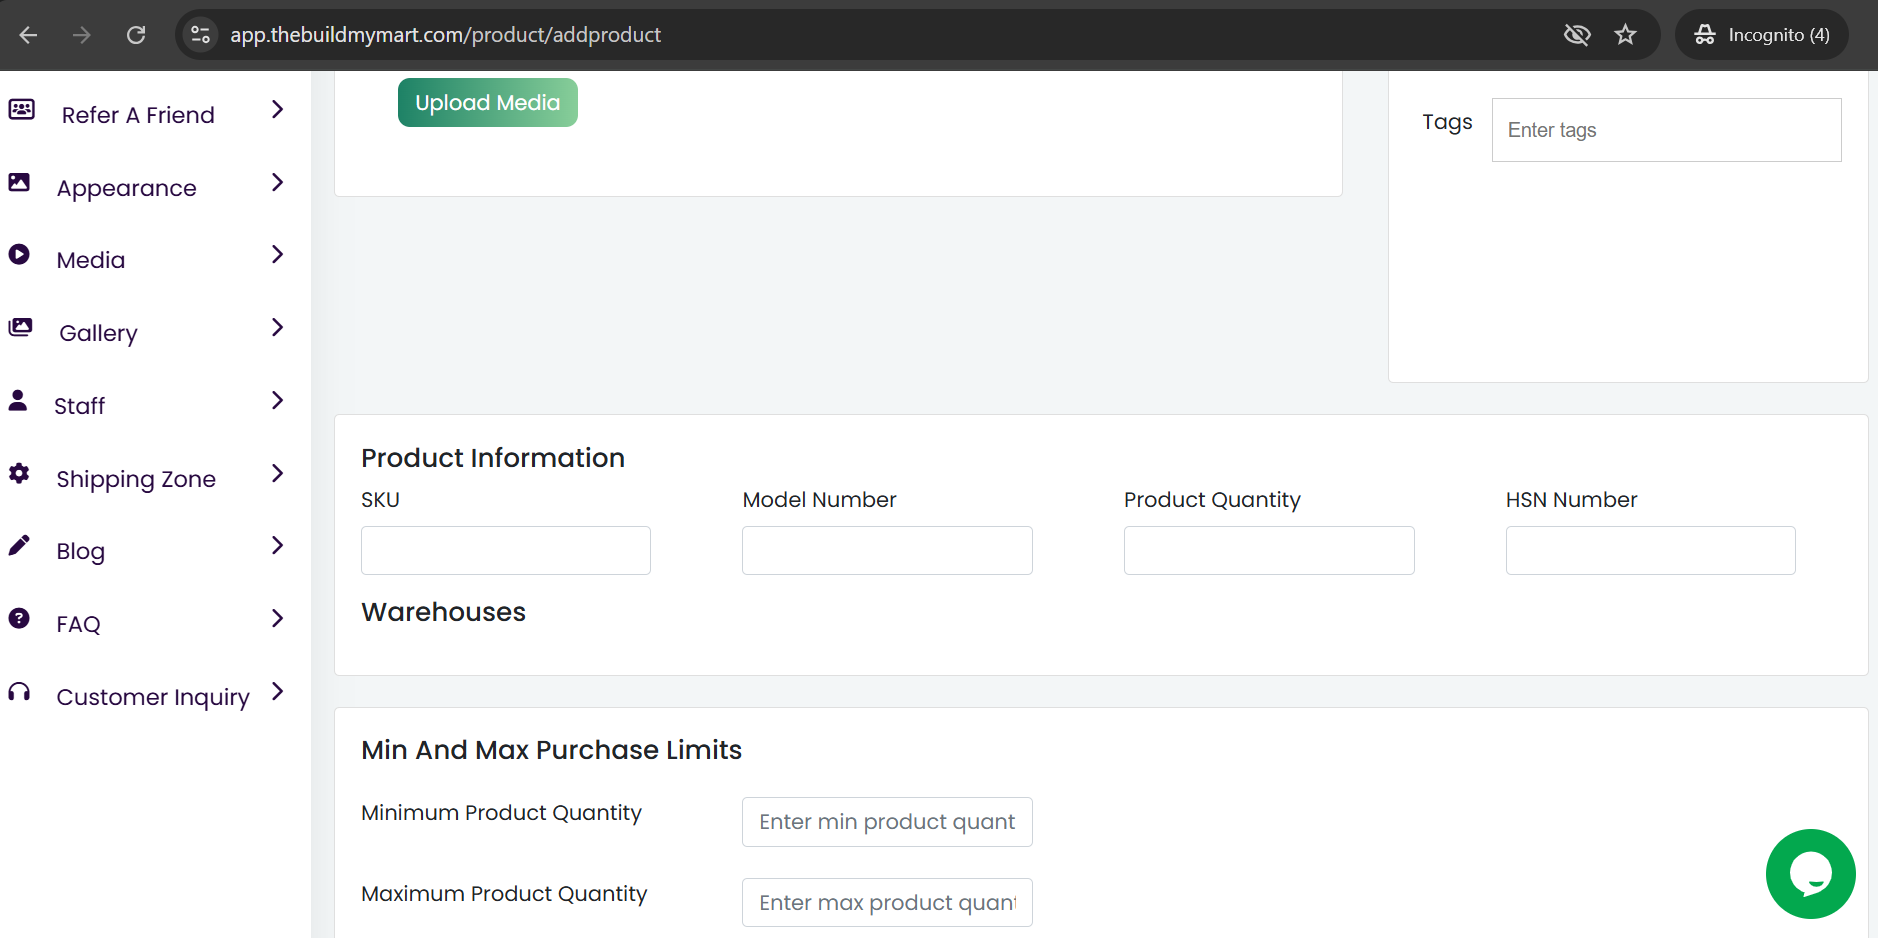The height and width of the screenshot is (938, 1878).
Task: Click the FAQ question mark icon
Action: [x=19, y=618]
